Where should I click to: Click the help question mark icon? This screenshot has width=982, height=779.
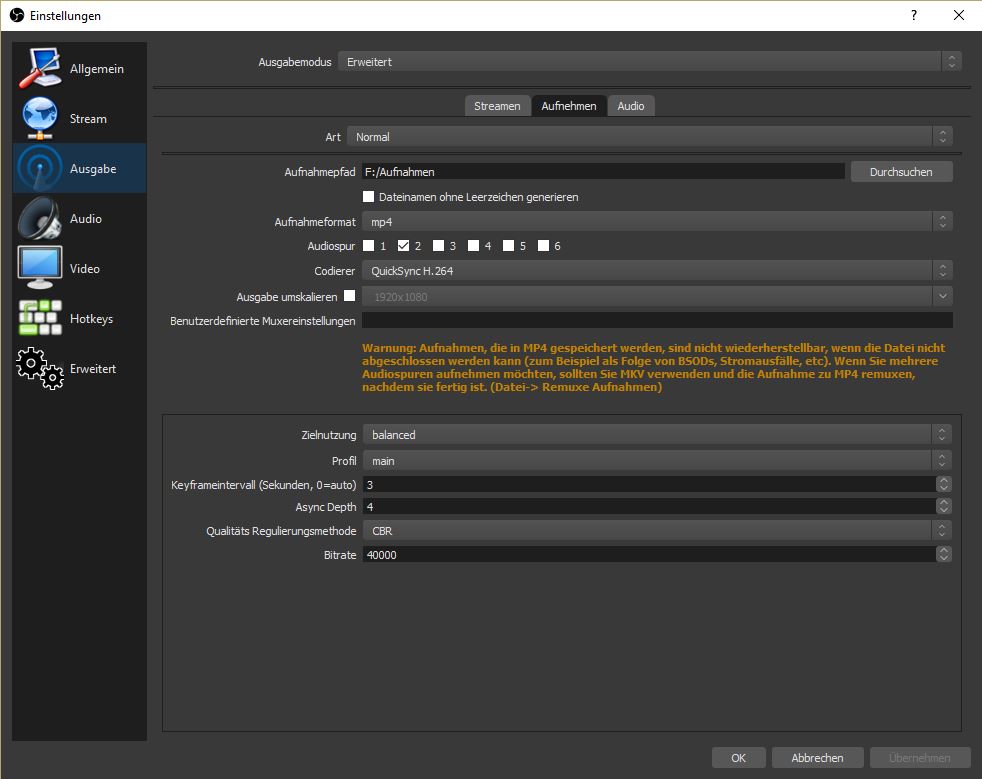[913, 16]
